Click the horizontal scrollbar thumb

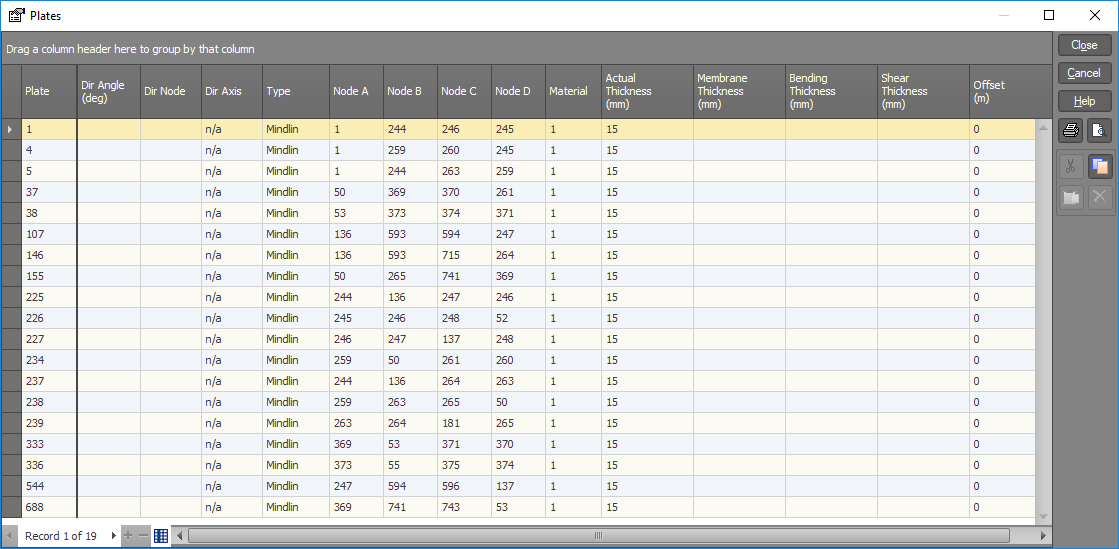[599, 535]
